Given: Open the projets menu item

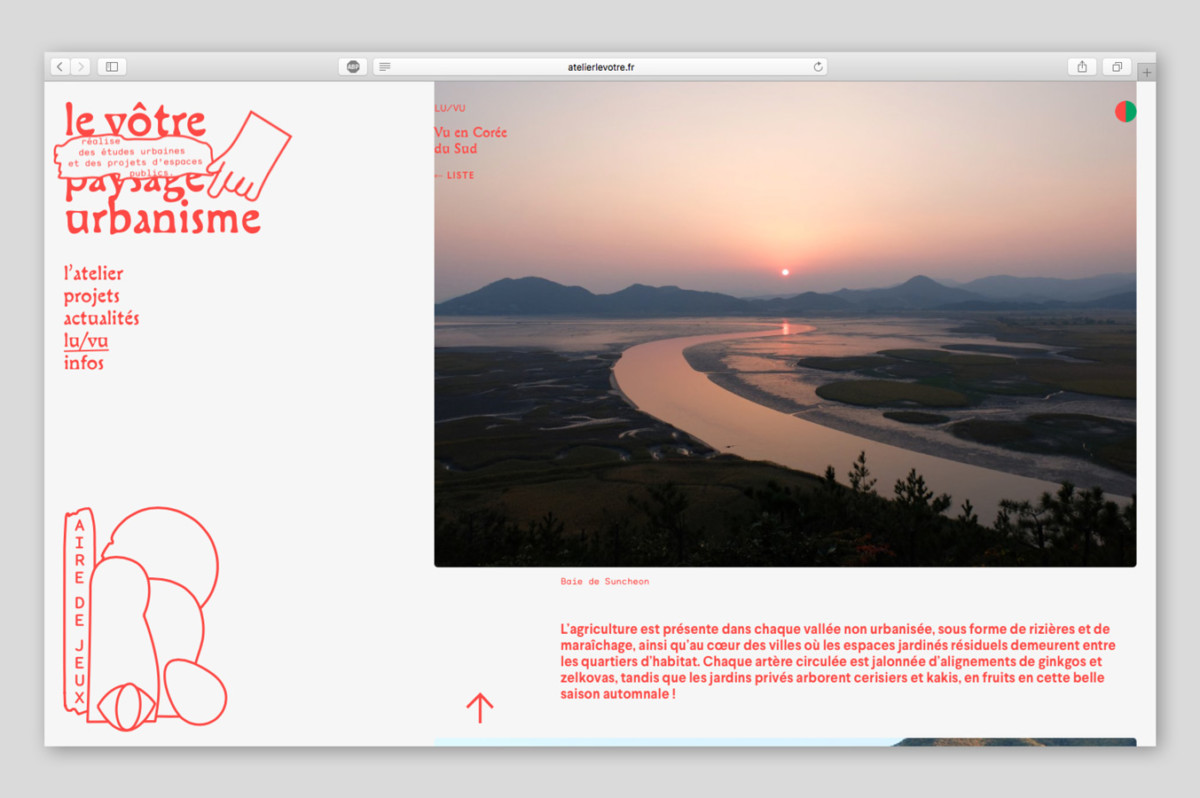Looking at the screenshot, I should (x=91, y=296).
